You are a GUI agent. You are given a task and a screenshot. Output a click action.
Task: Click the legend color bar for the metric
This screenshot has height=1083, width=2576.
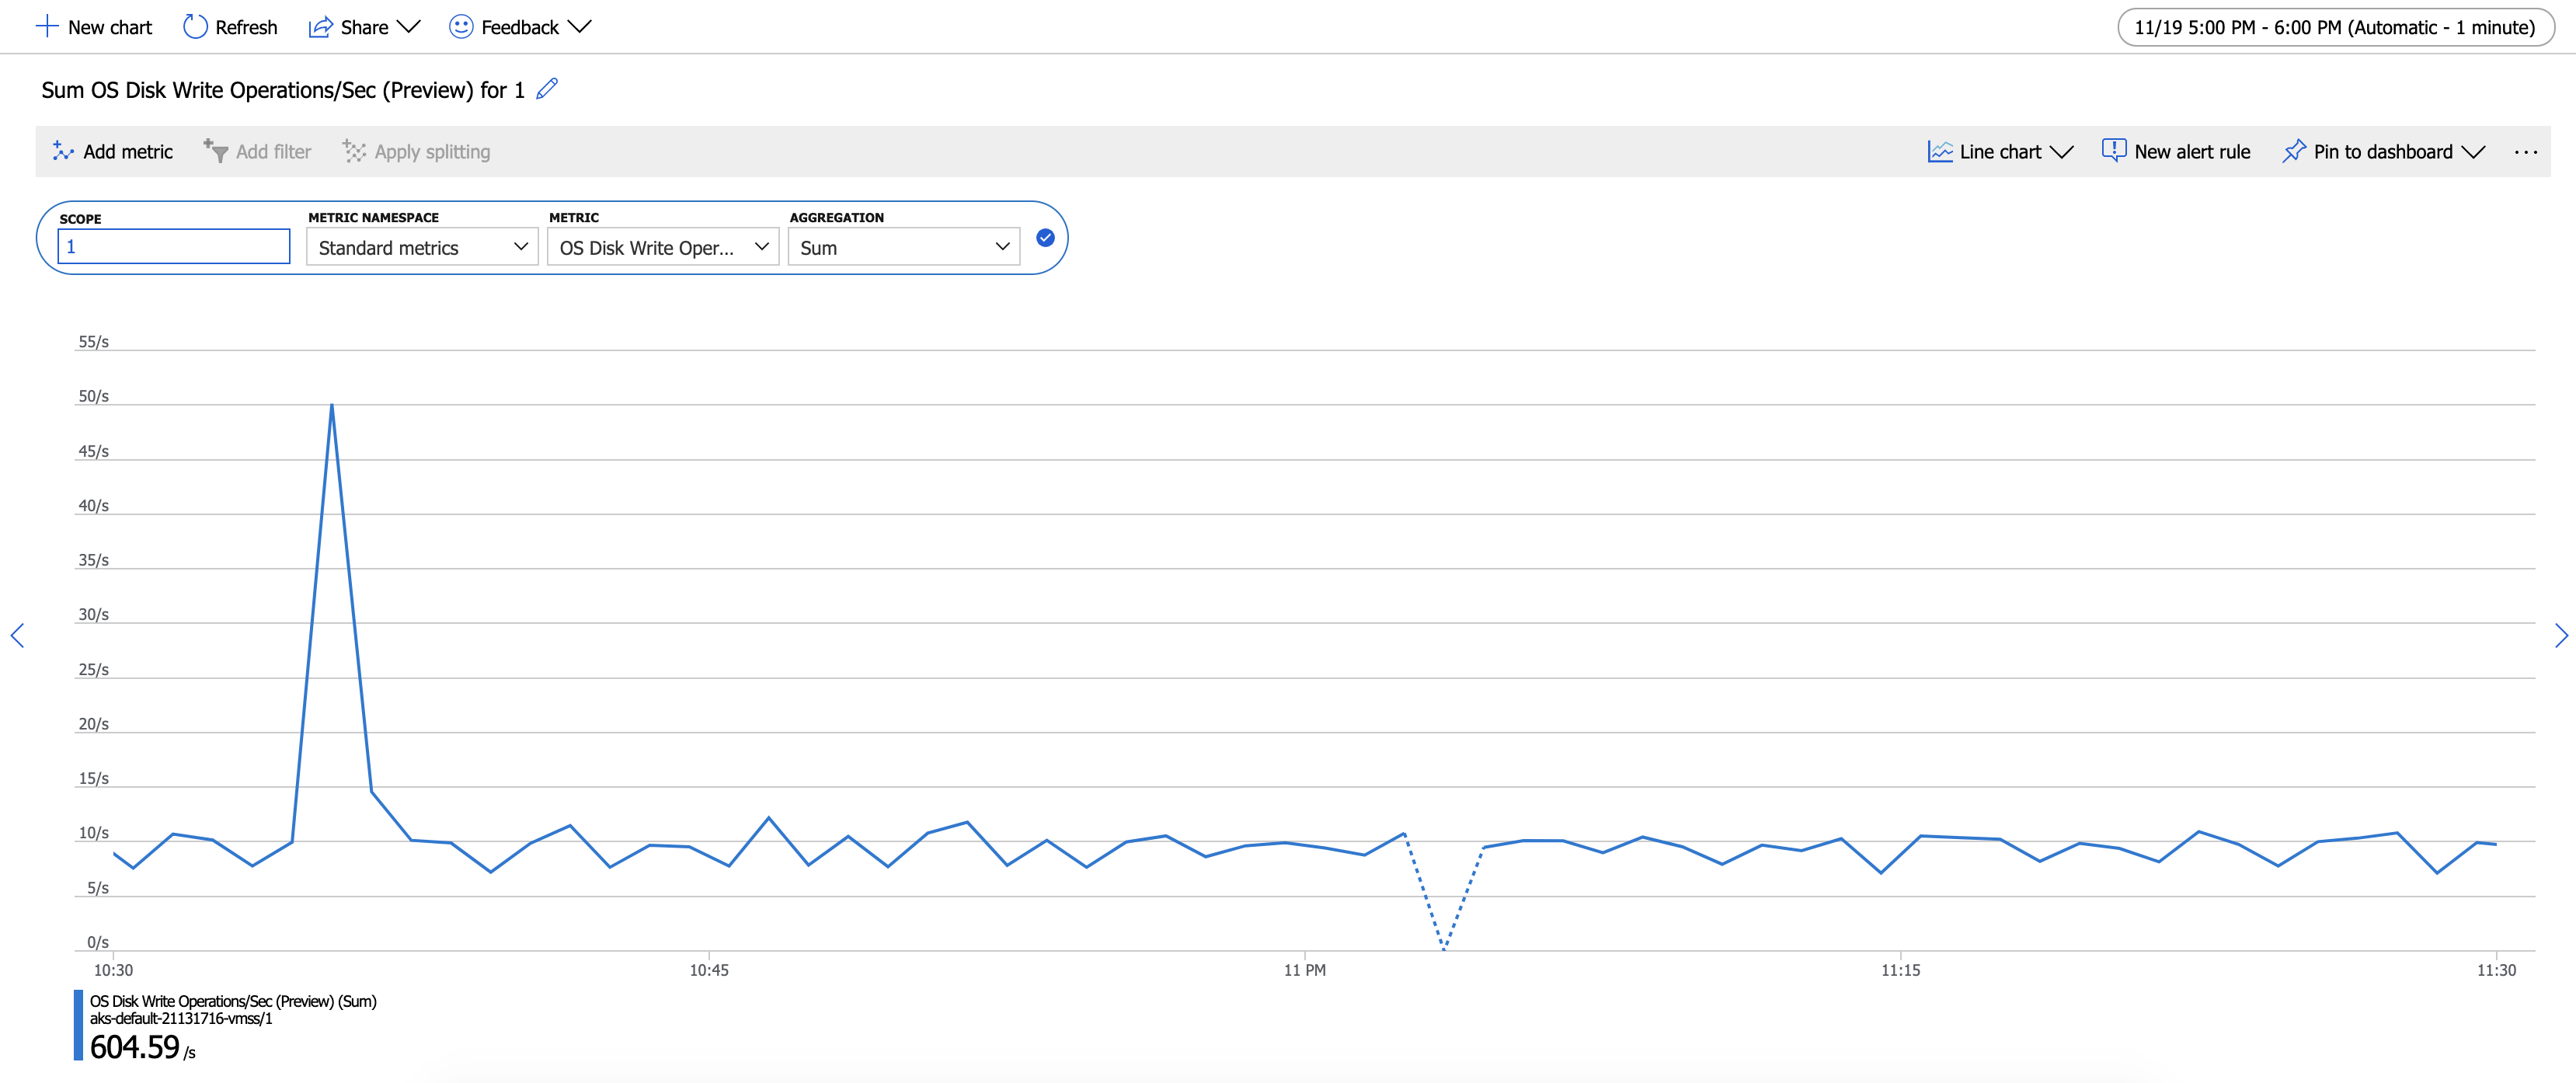(78, 1024)
